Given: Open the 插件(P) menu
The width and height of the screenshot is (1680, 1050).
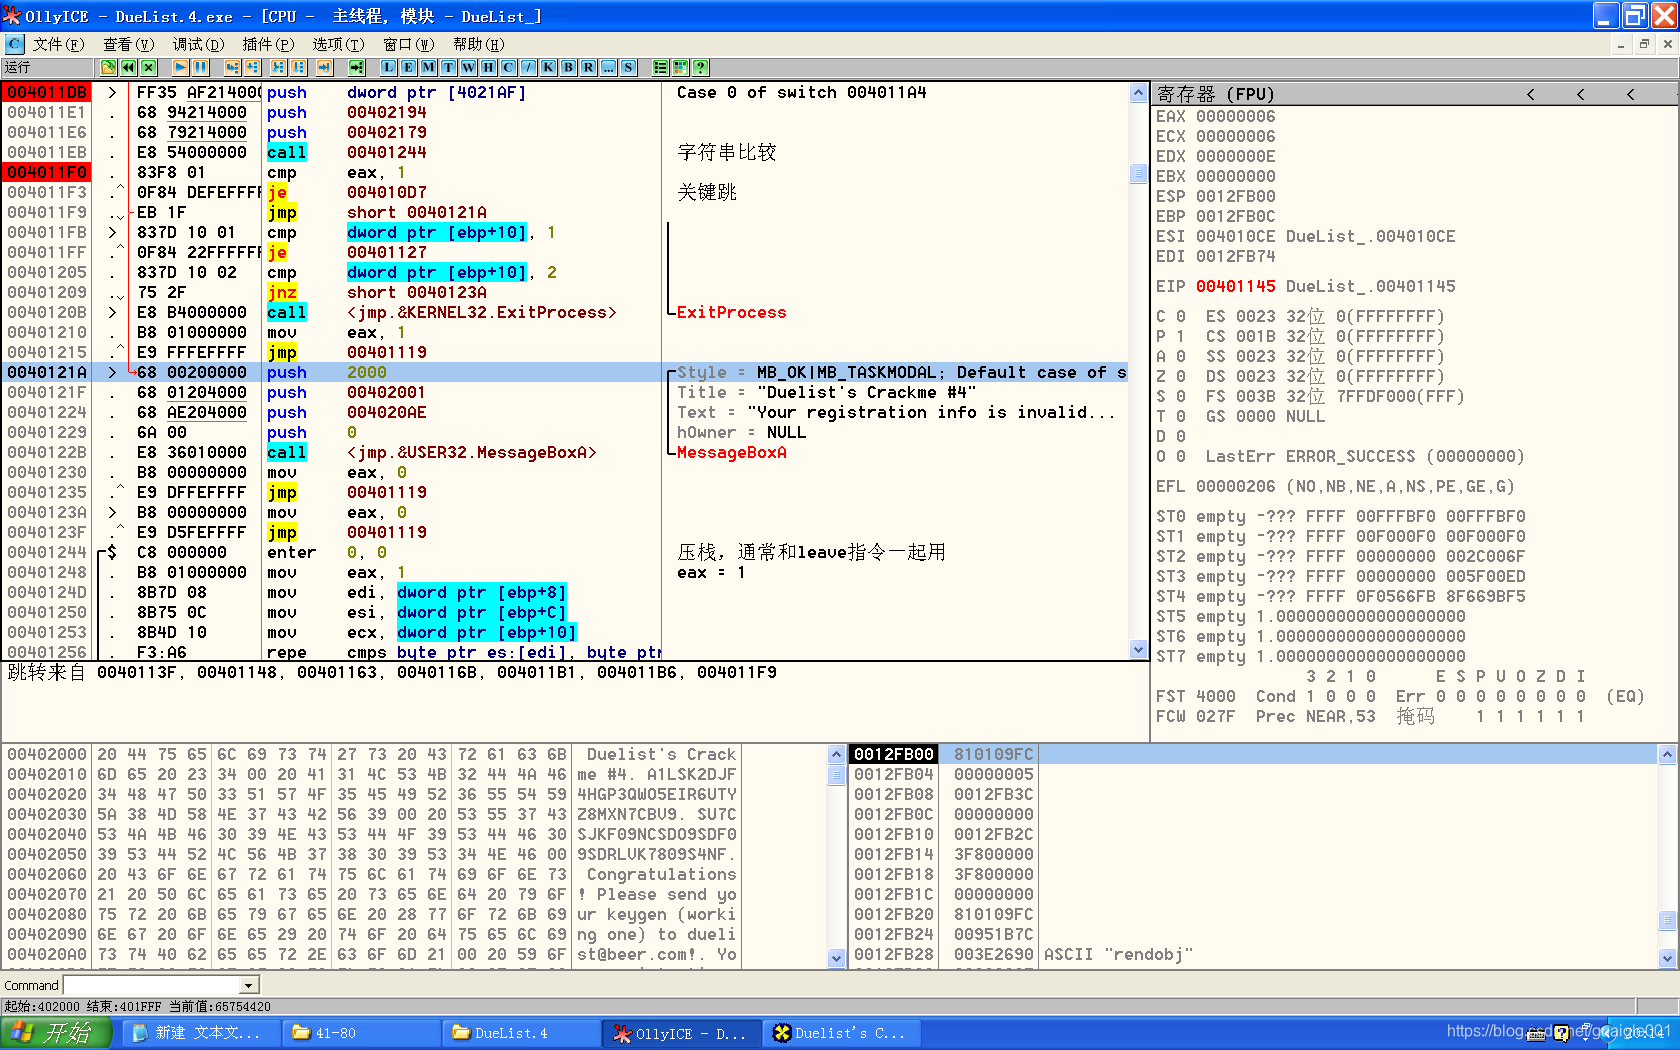Looking at the screenshot, I should [268, 44].
